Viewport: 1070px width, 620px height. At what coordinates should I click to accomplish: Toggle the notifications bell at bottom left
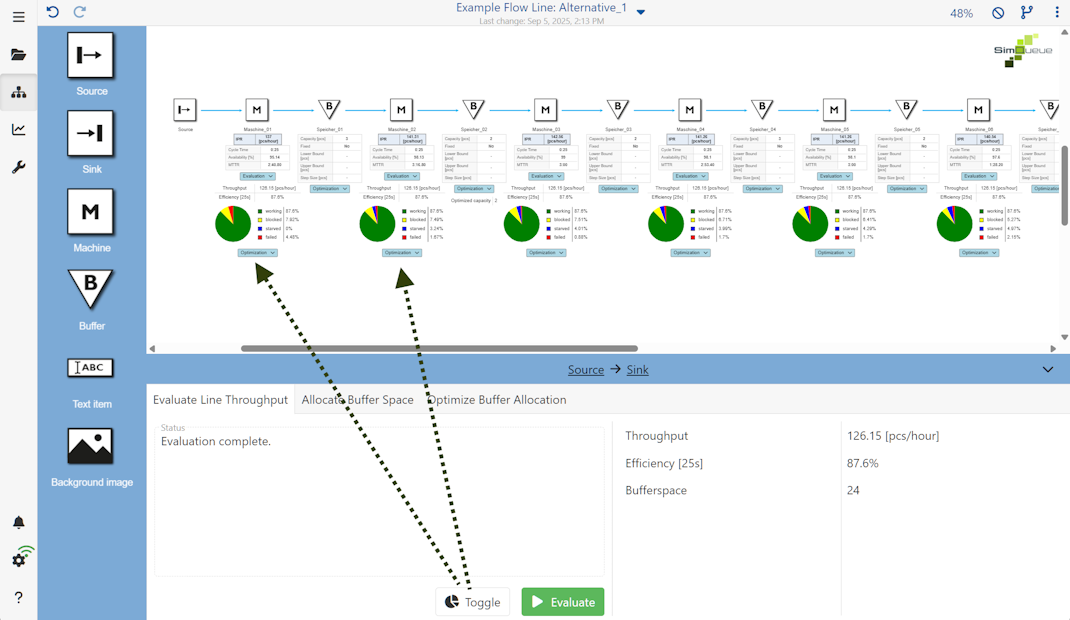[x=18, y=521]
